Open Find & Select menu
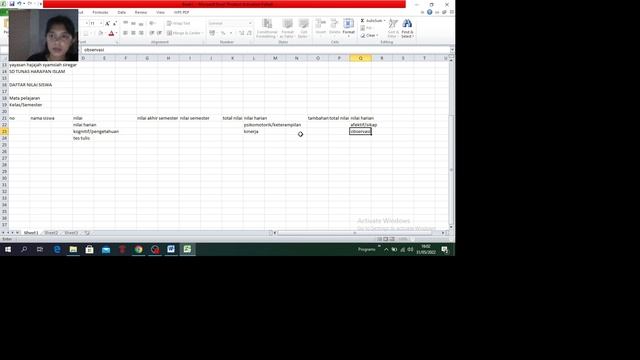Image resolution: width=640 pixels, height=360 pixels. (x=407, y=28)
